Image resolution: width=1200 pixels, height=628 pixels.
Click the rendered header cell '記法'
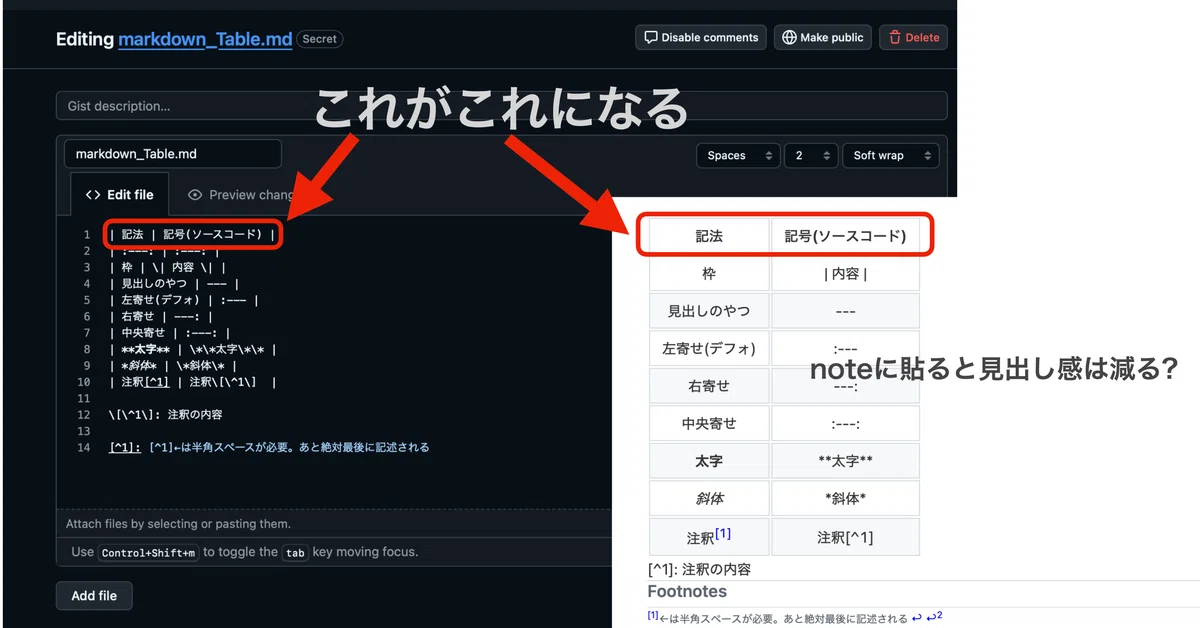pos(709,236)
